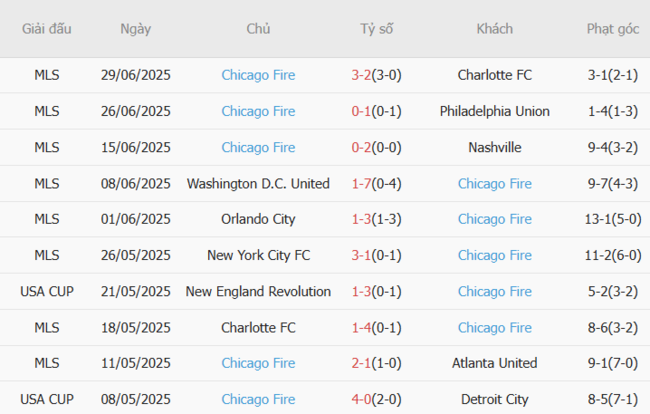
Task: Select Washington D.C. United team name
Action: click(258, 183)
